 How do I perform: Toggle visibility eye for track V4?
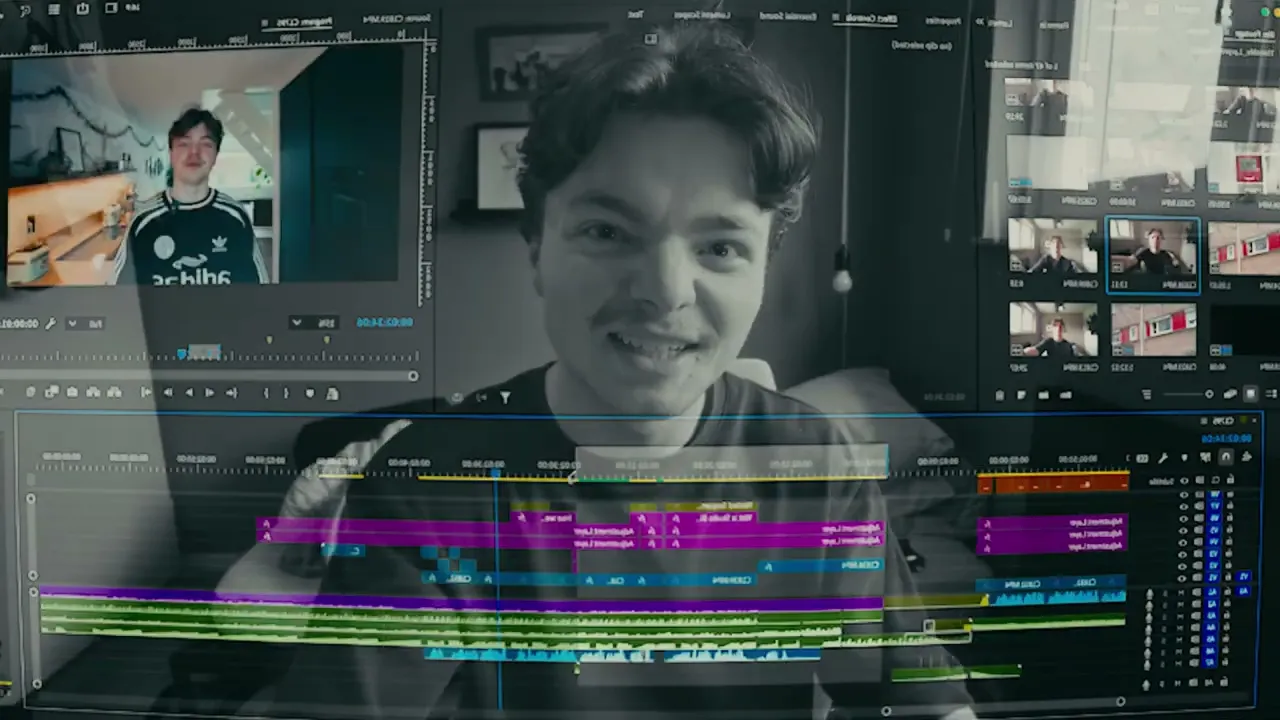pos(1185,542)
